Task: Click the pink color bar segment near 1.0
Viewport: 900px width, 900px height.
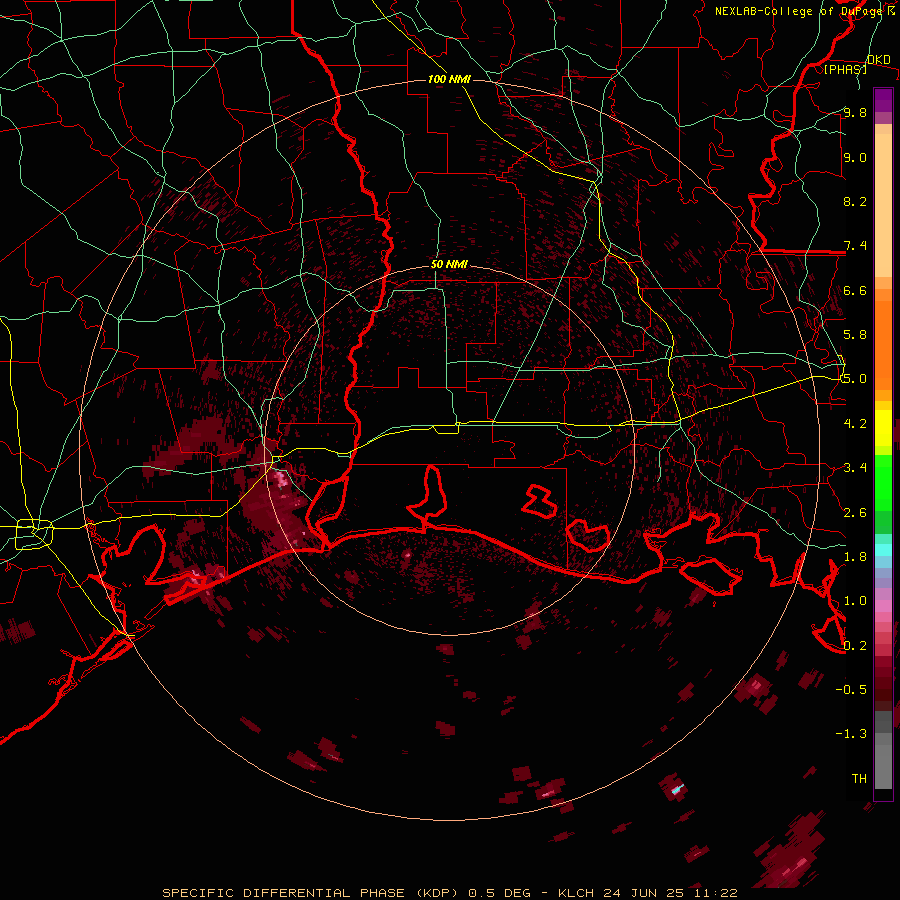Action: click(x=883, y=606)
